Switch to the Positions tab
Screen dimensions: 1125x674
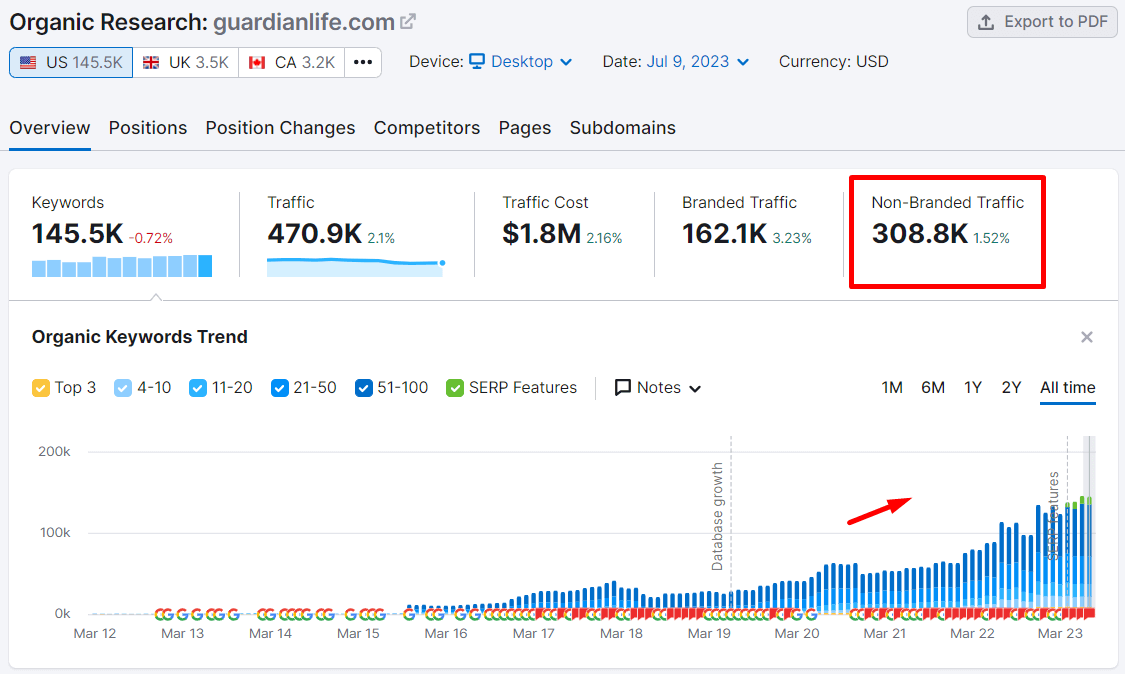tap(148, 128)
